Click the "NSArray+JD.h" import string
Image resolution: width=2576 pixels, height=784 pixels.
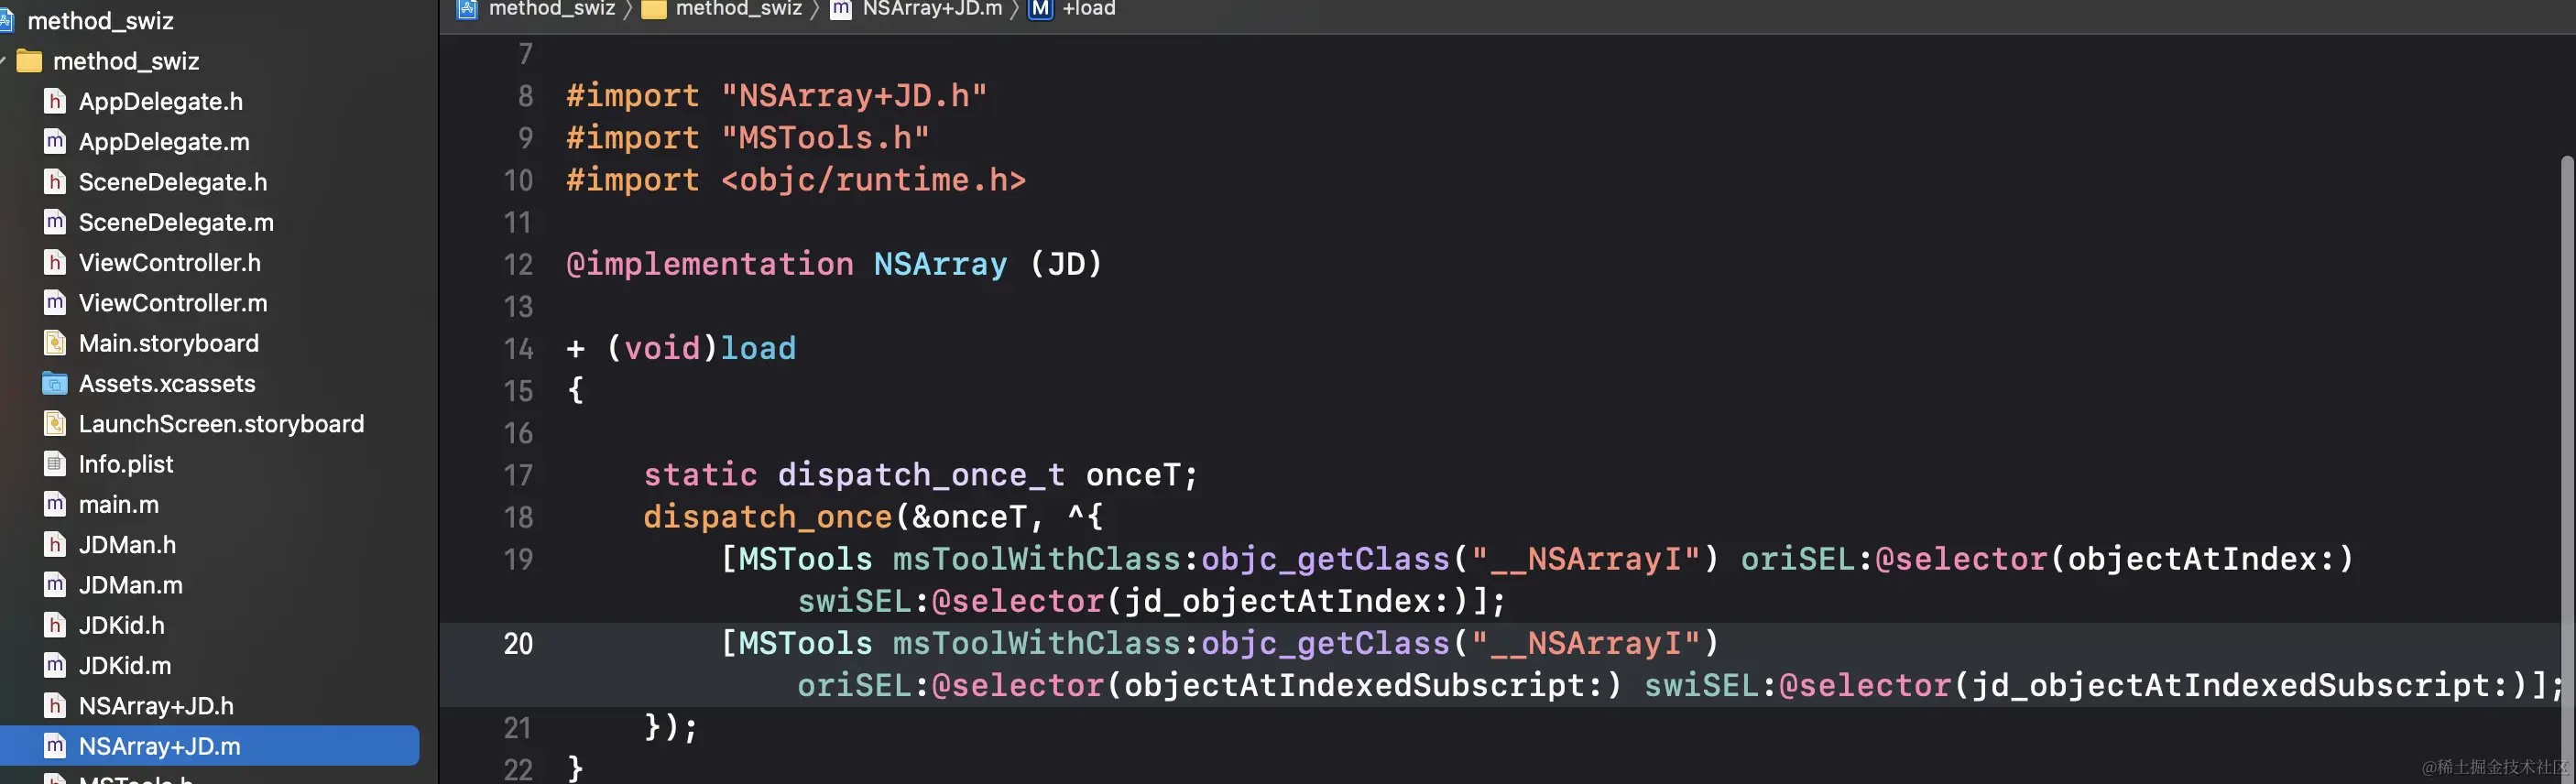tap(854, 96)
